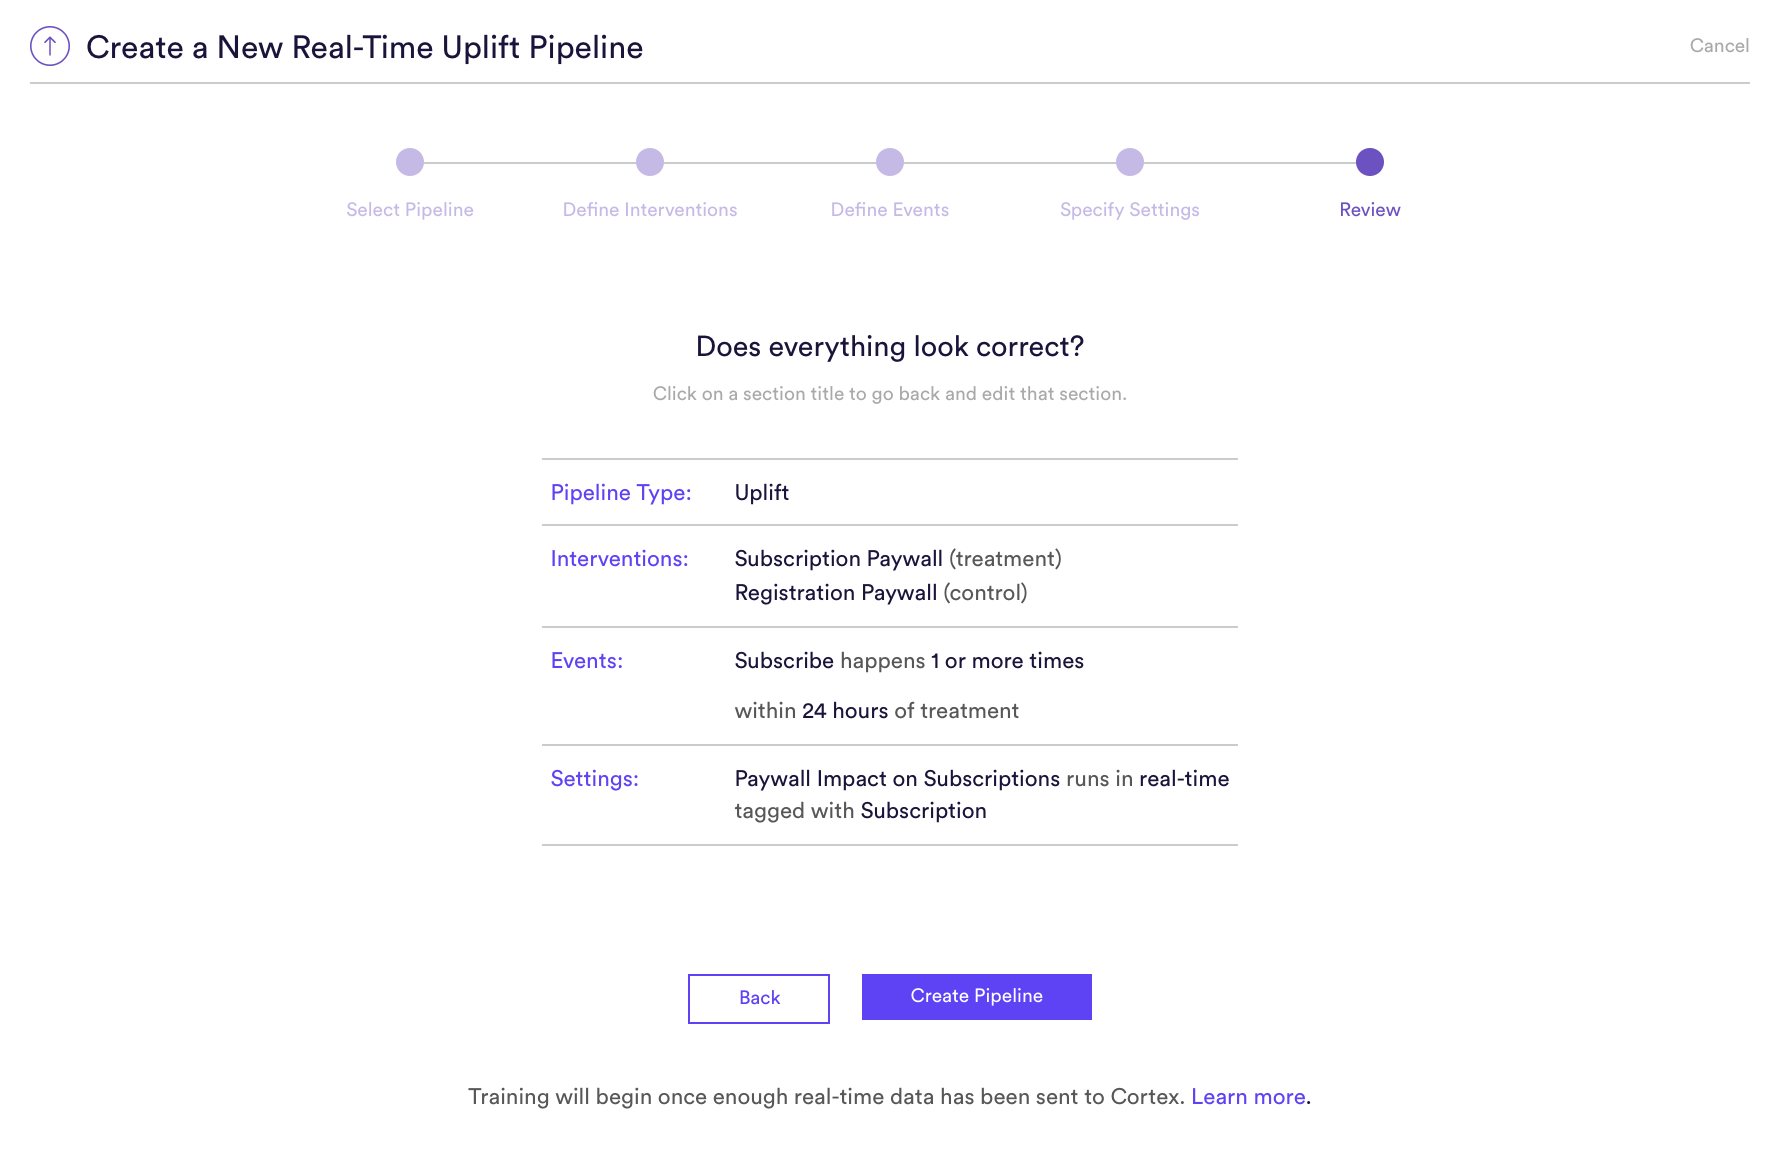
Task: Select the Review step label
Action: (1370, 210)
